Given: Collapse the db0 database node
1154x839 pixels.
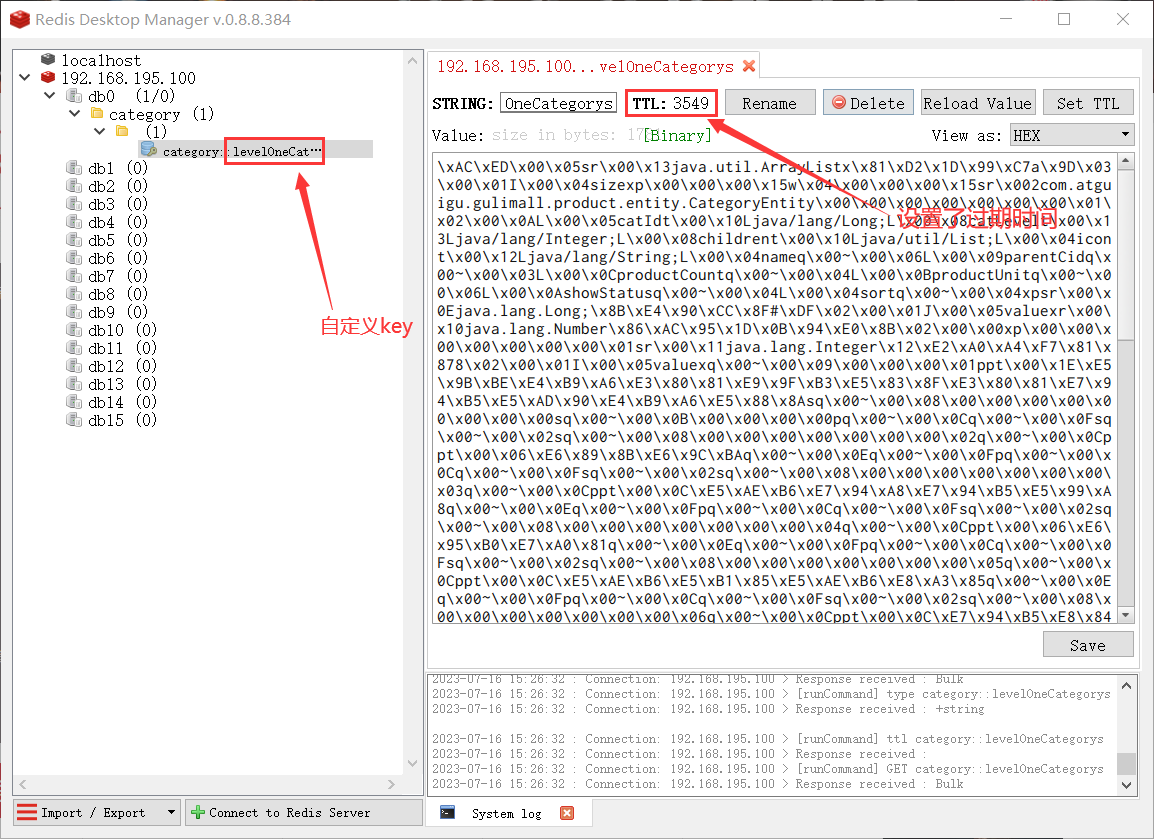Looking at the screenshot, I should point(49,96).
